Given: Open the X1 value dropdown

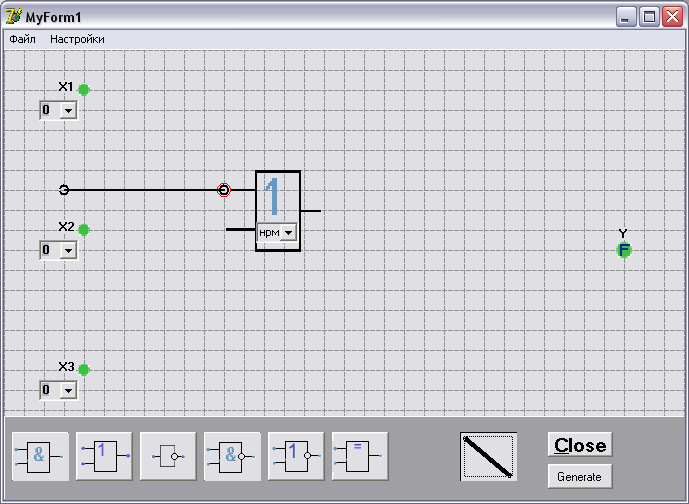Looking at the screenshot, I should tap(69, 110).
